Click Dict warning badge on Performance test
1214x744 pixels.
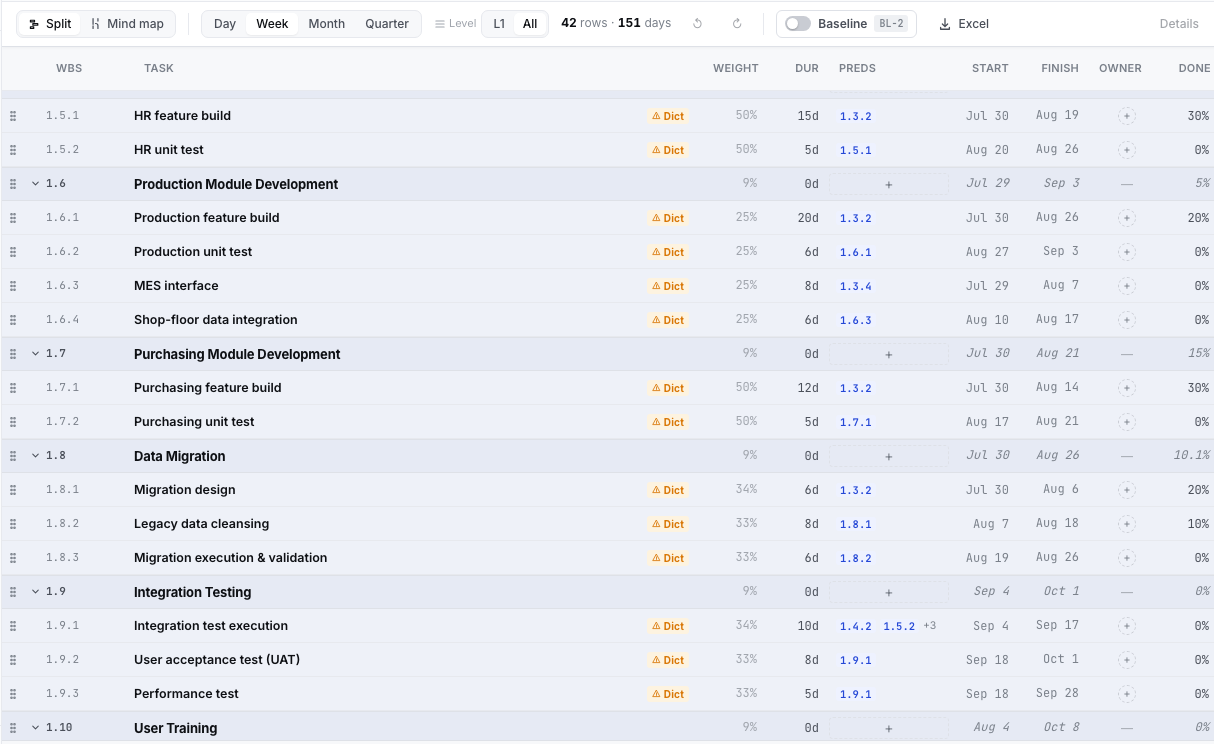[x=668, y=694]
